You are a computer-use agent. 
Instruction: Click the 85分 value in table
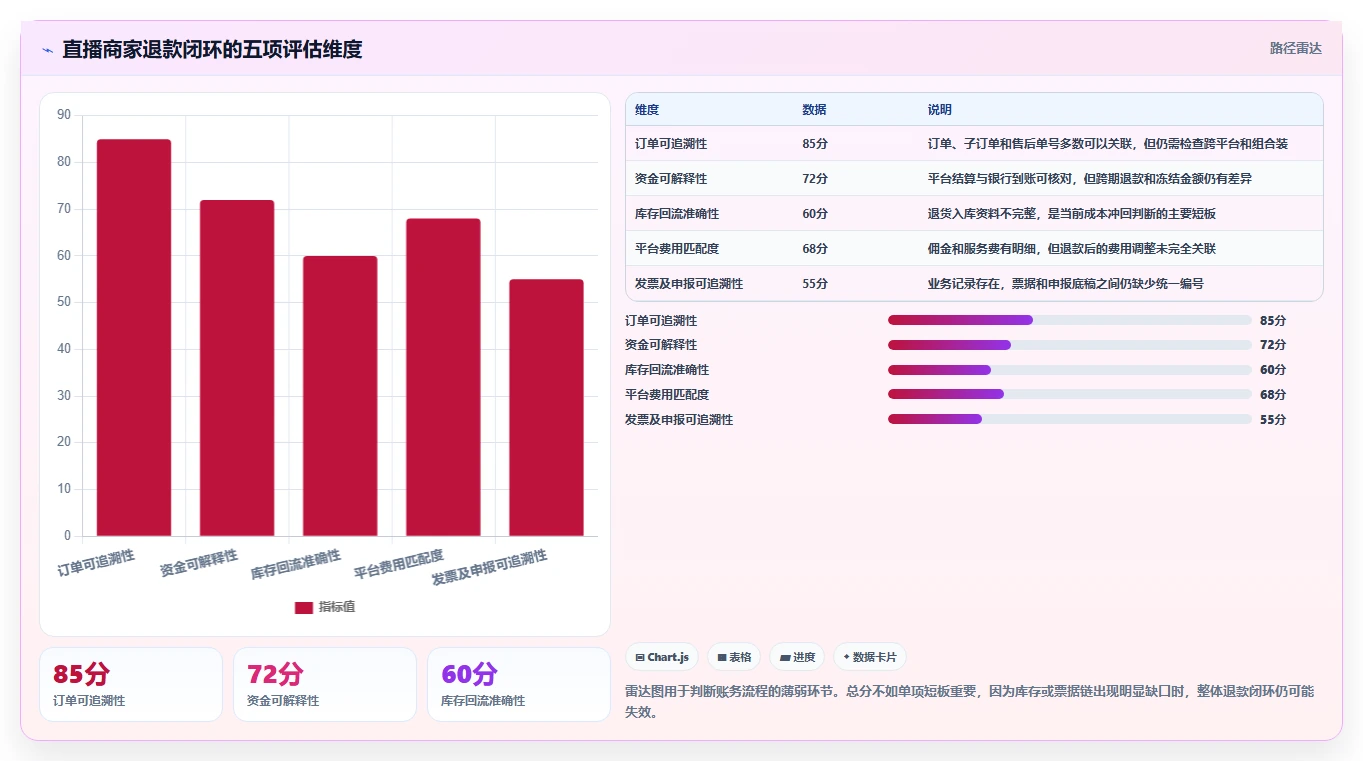tap(815, 144)
